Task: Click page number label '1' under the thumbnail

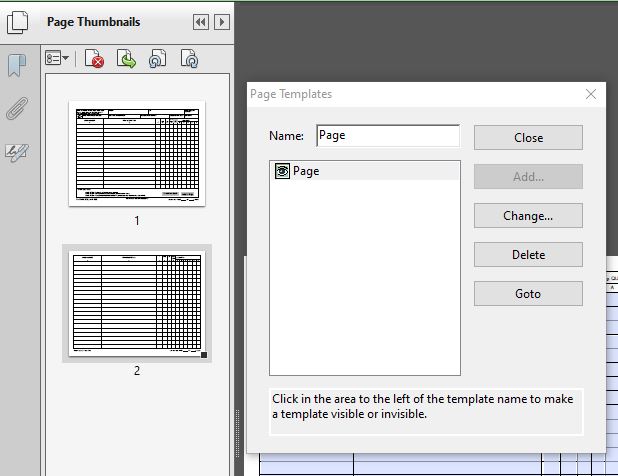Action: 137,221
